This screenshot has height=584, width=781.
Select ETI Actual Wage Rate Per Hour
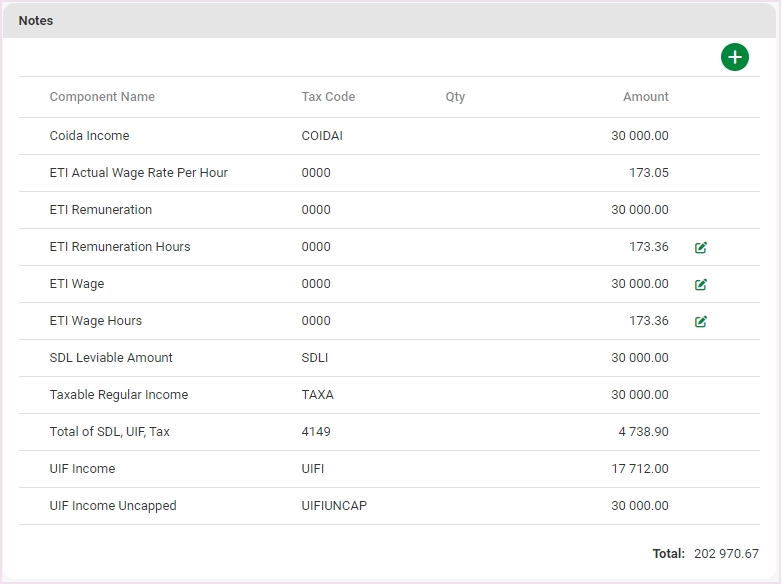[x=138, y=173]
